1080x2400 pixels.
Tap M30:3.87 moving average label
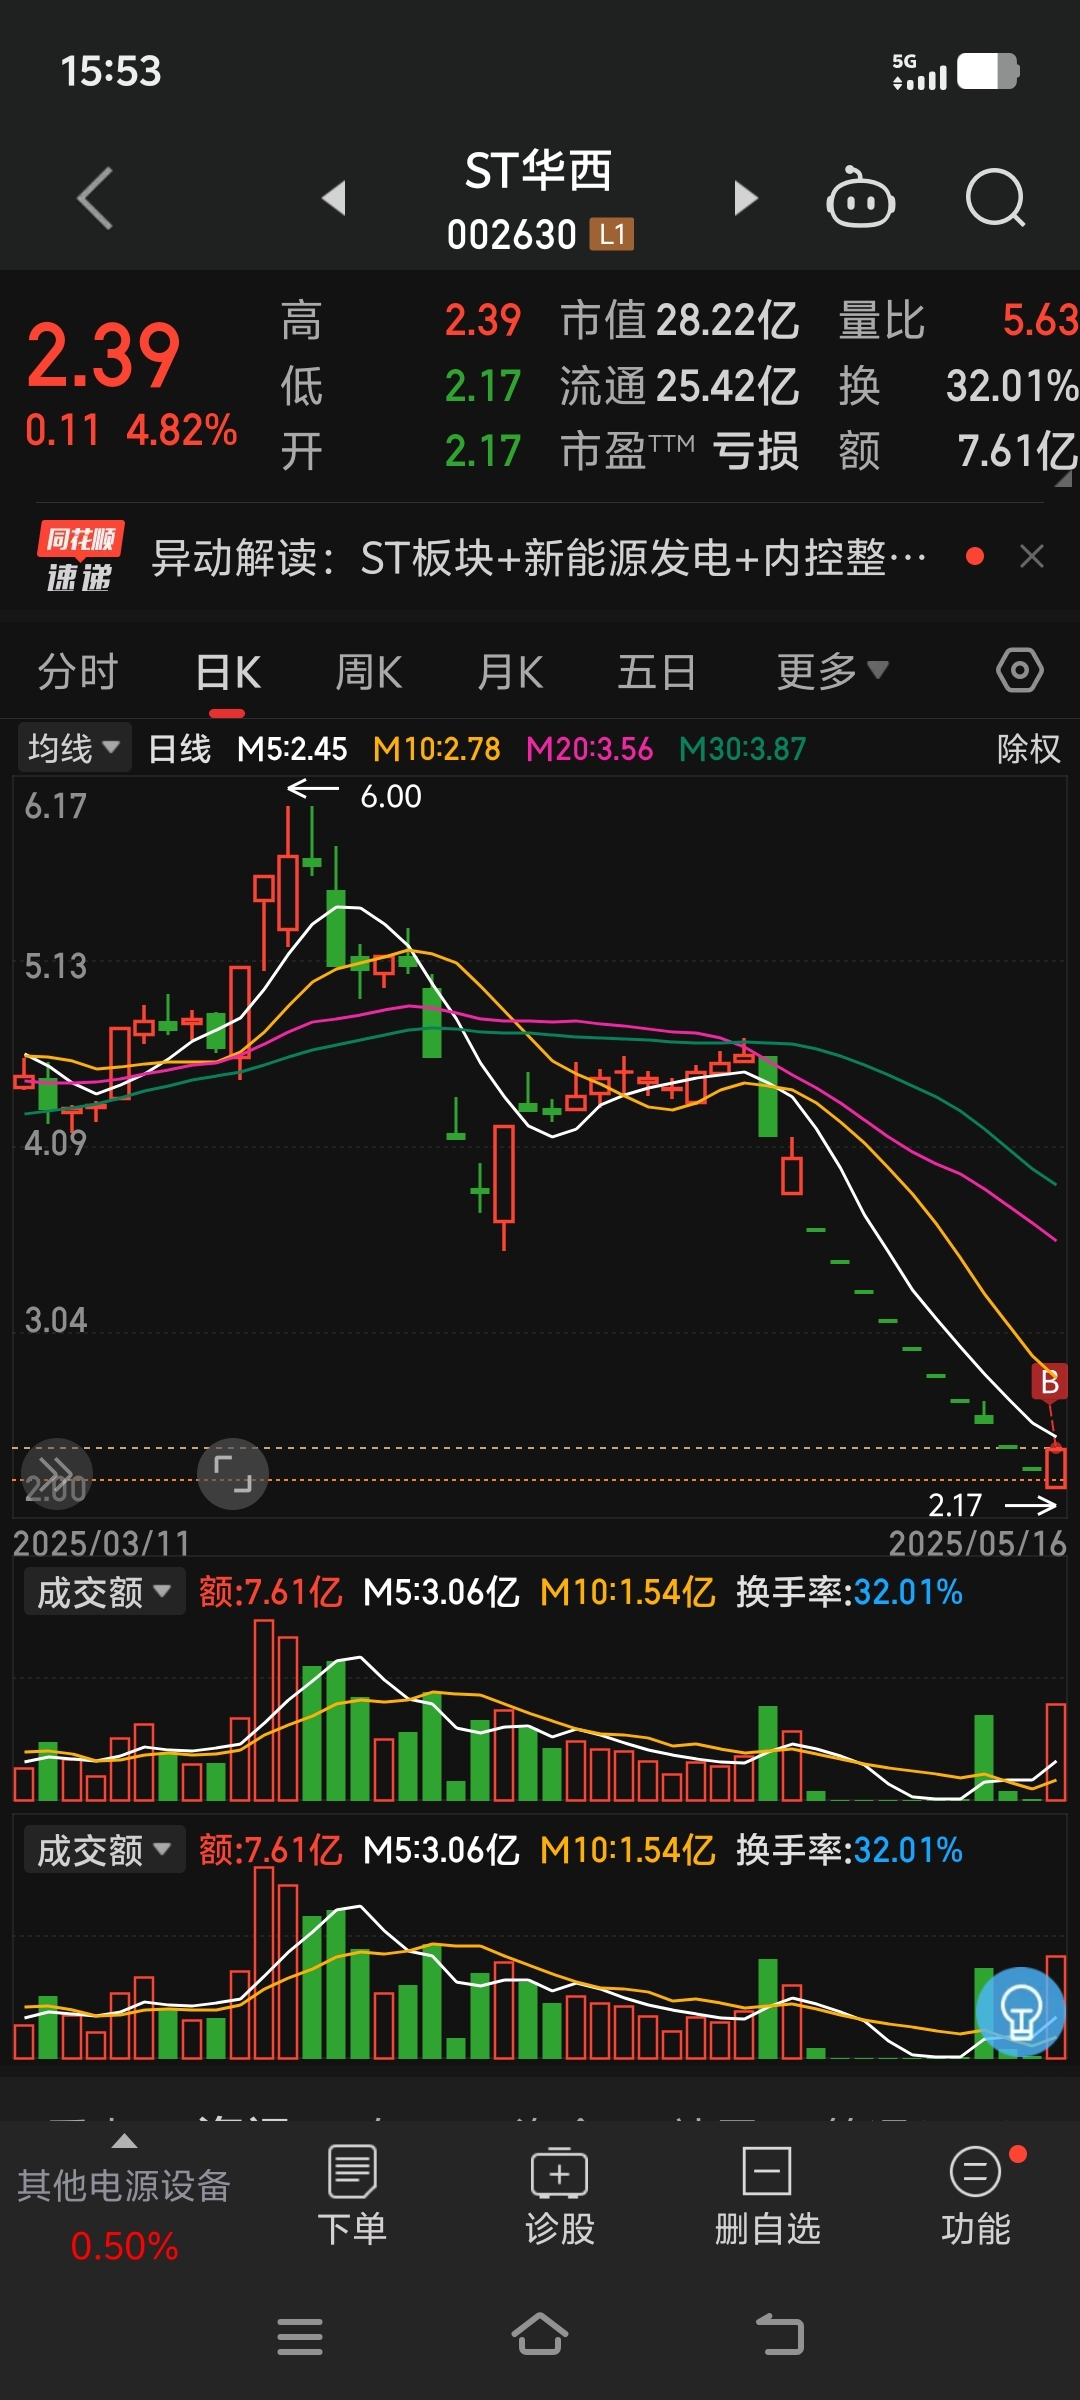point(742,748)
